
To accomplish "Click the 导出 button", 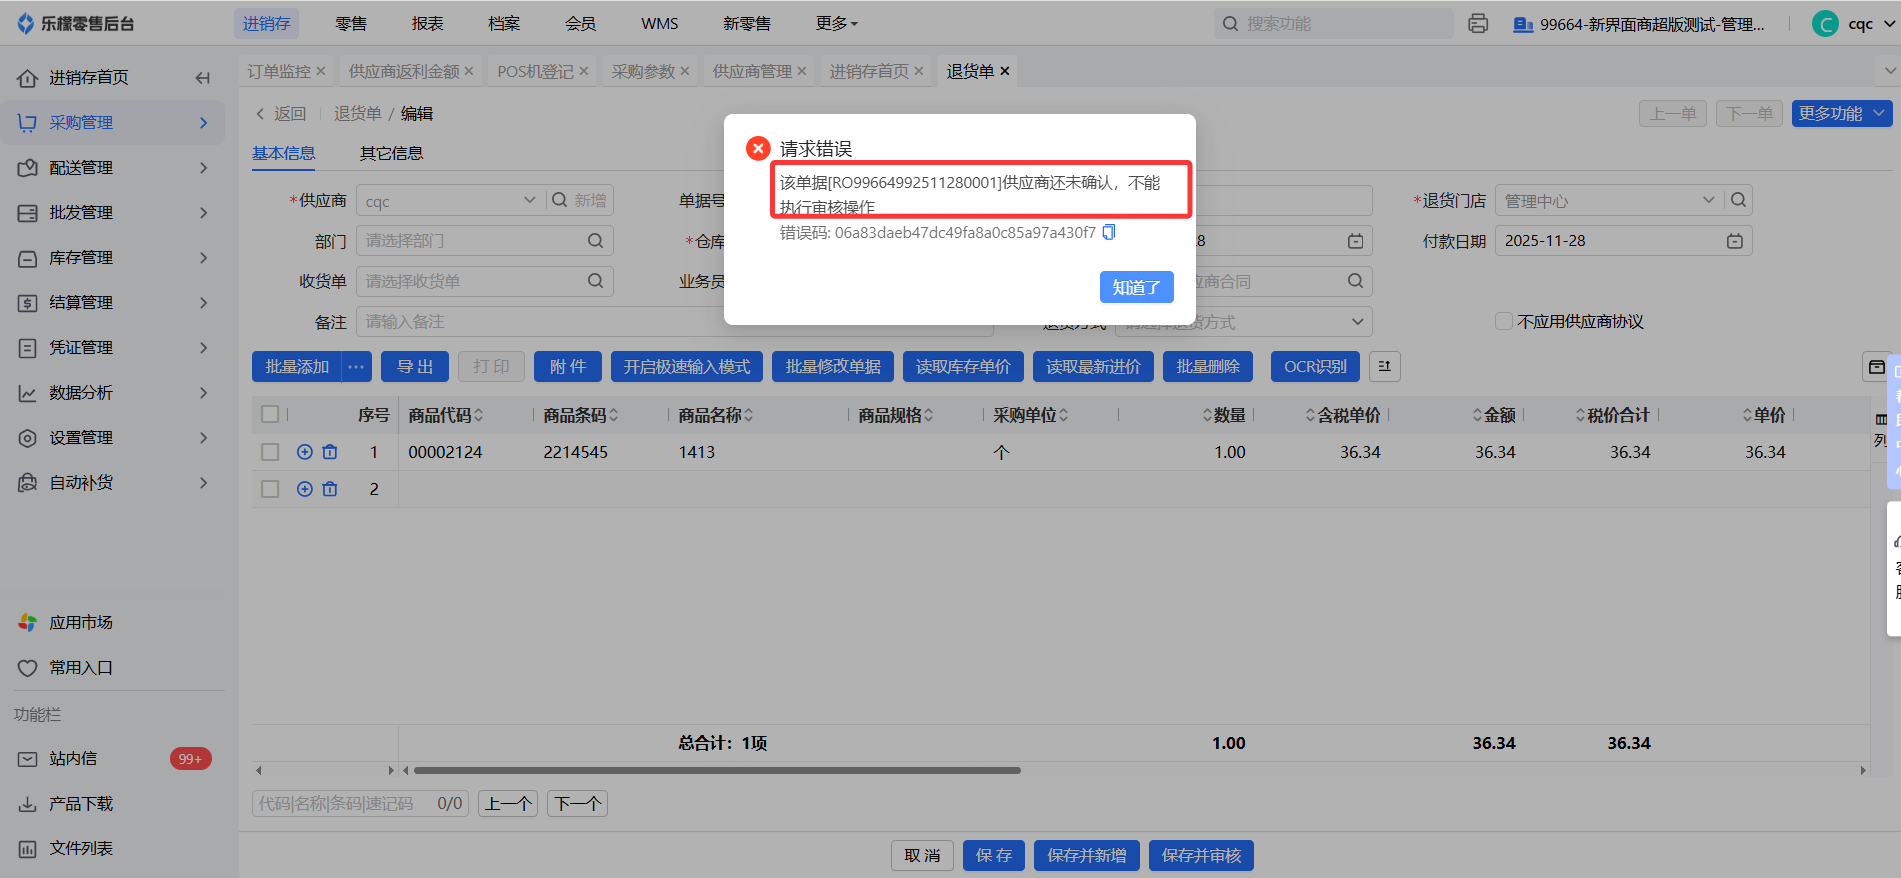I will coord(415,367).
